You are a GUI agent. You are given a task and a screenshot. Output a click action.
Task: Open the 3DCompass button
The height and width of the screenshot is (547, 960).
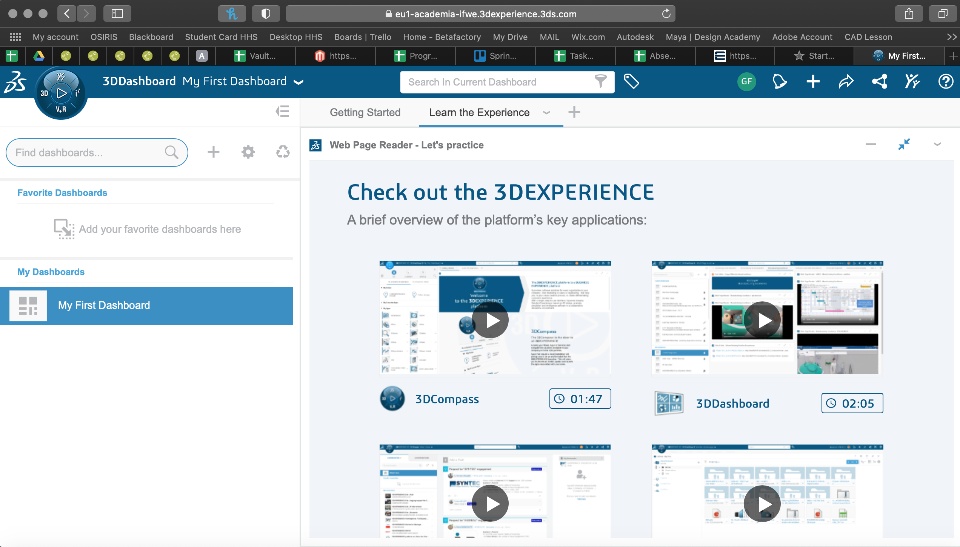61,93
